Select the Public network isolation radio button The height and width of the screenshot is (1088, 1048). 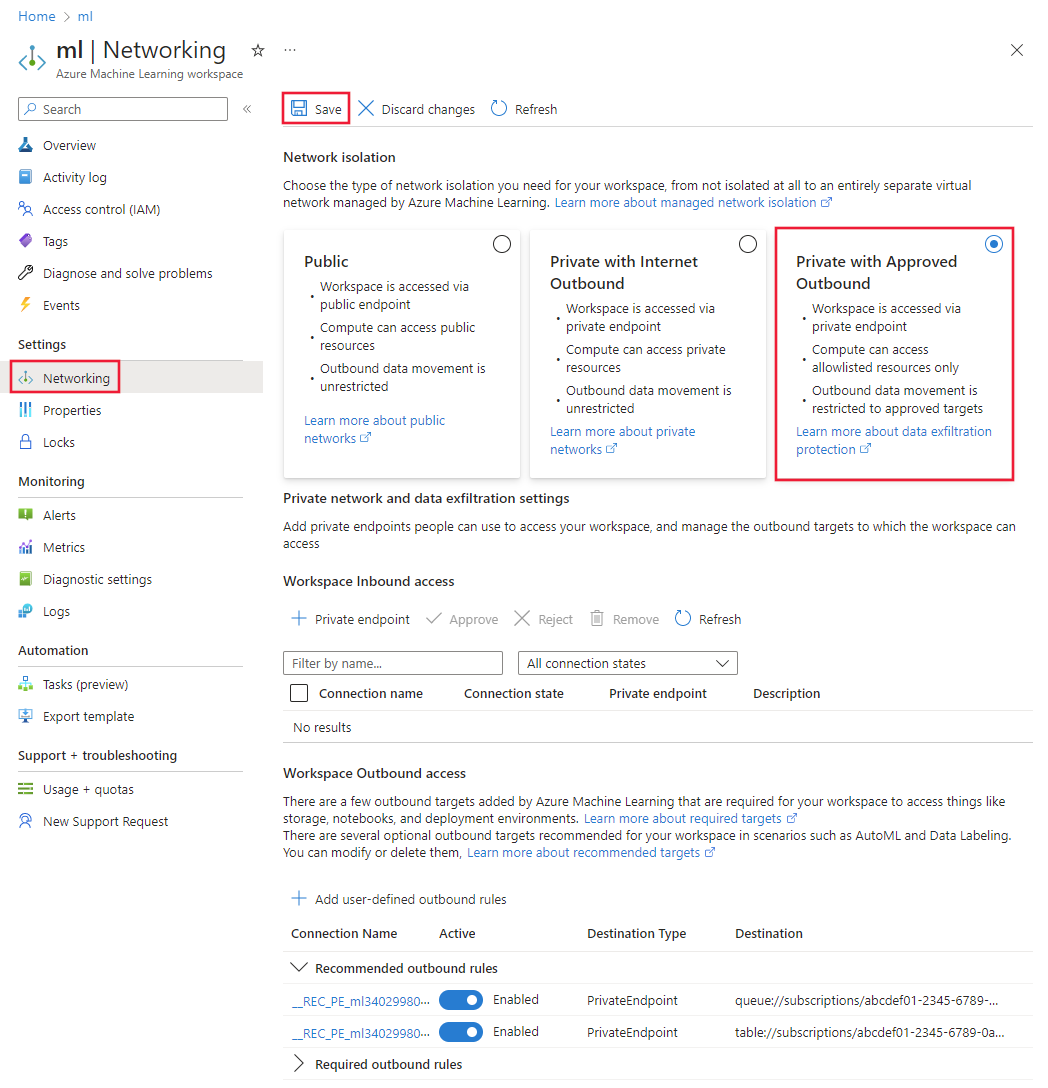tap(502, 244)
